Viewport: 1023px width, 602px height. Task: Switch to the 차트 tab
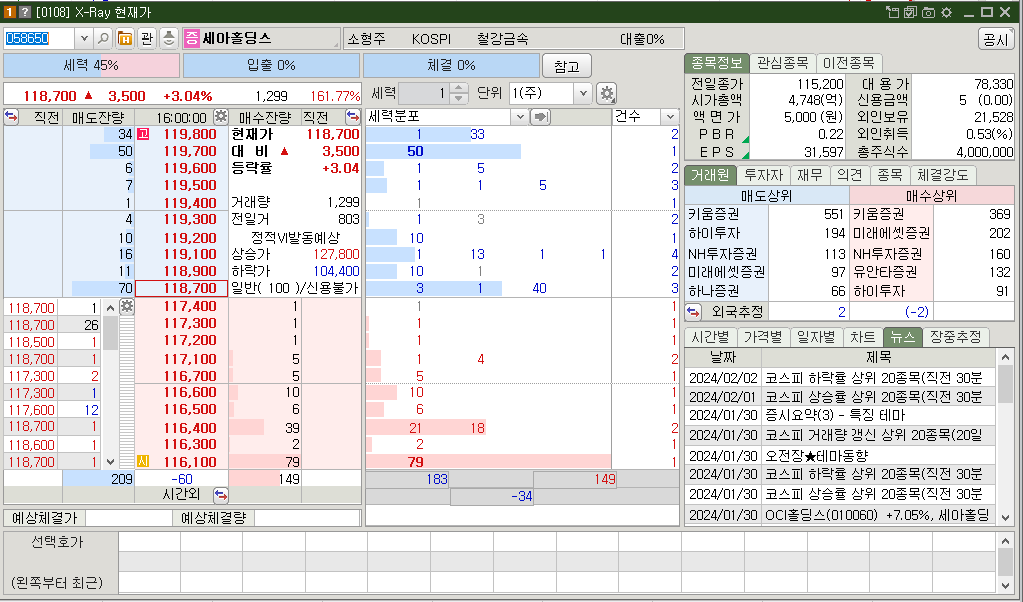(x=862, y=337)
